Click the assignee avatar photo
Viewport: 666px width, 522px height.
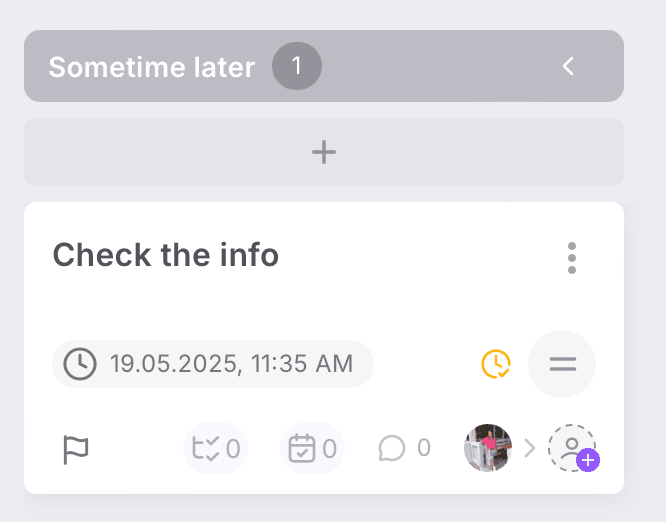[488, 448]
